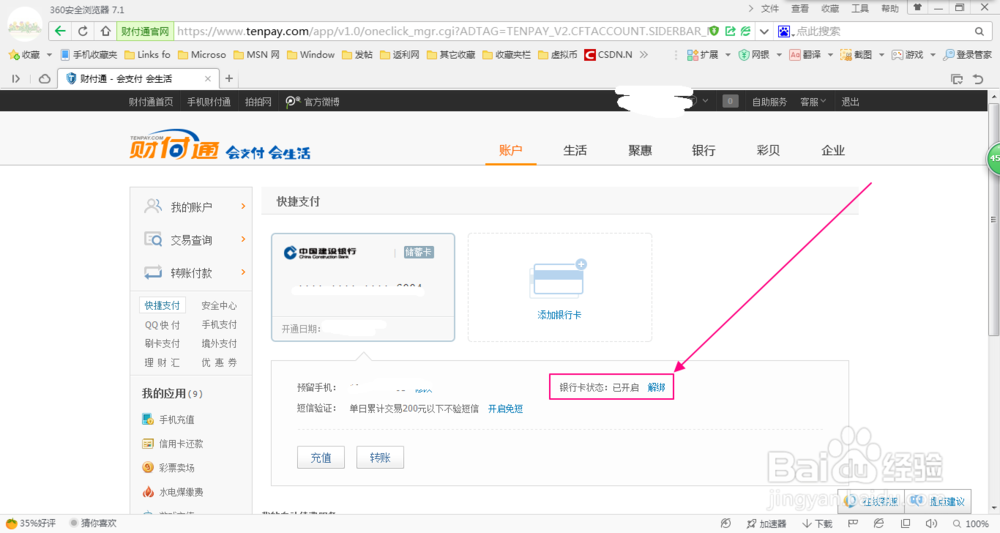Click 解绑 to unbind bank card

tap(656, 387)
